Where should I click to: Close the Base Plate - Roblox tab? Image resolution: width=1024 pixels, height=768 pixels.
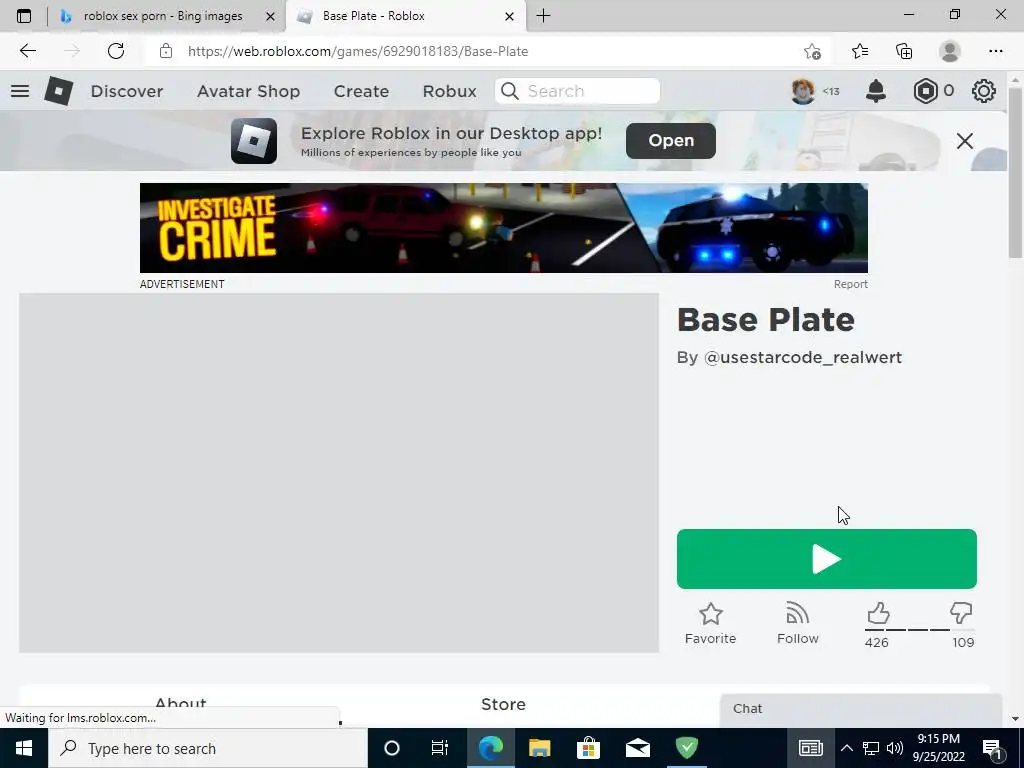(509, 16)
